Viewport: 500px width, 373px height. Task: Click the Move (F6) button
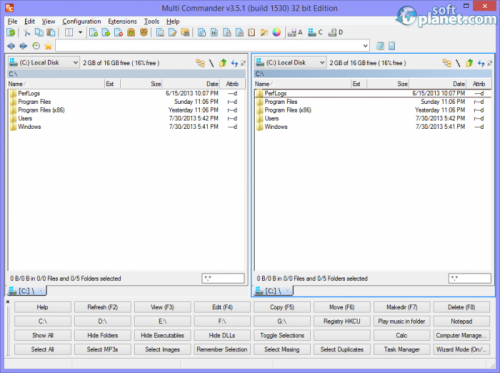[x=342, y=307]
